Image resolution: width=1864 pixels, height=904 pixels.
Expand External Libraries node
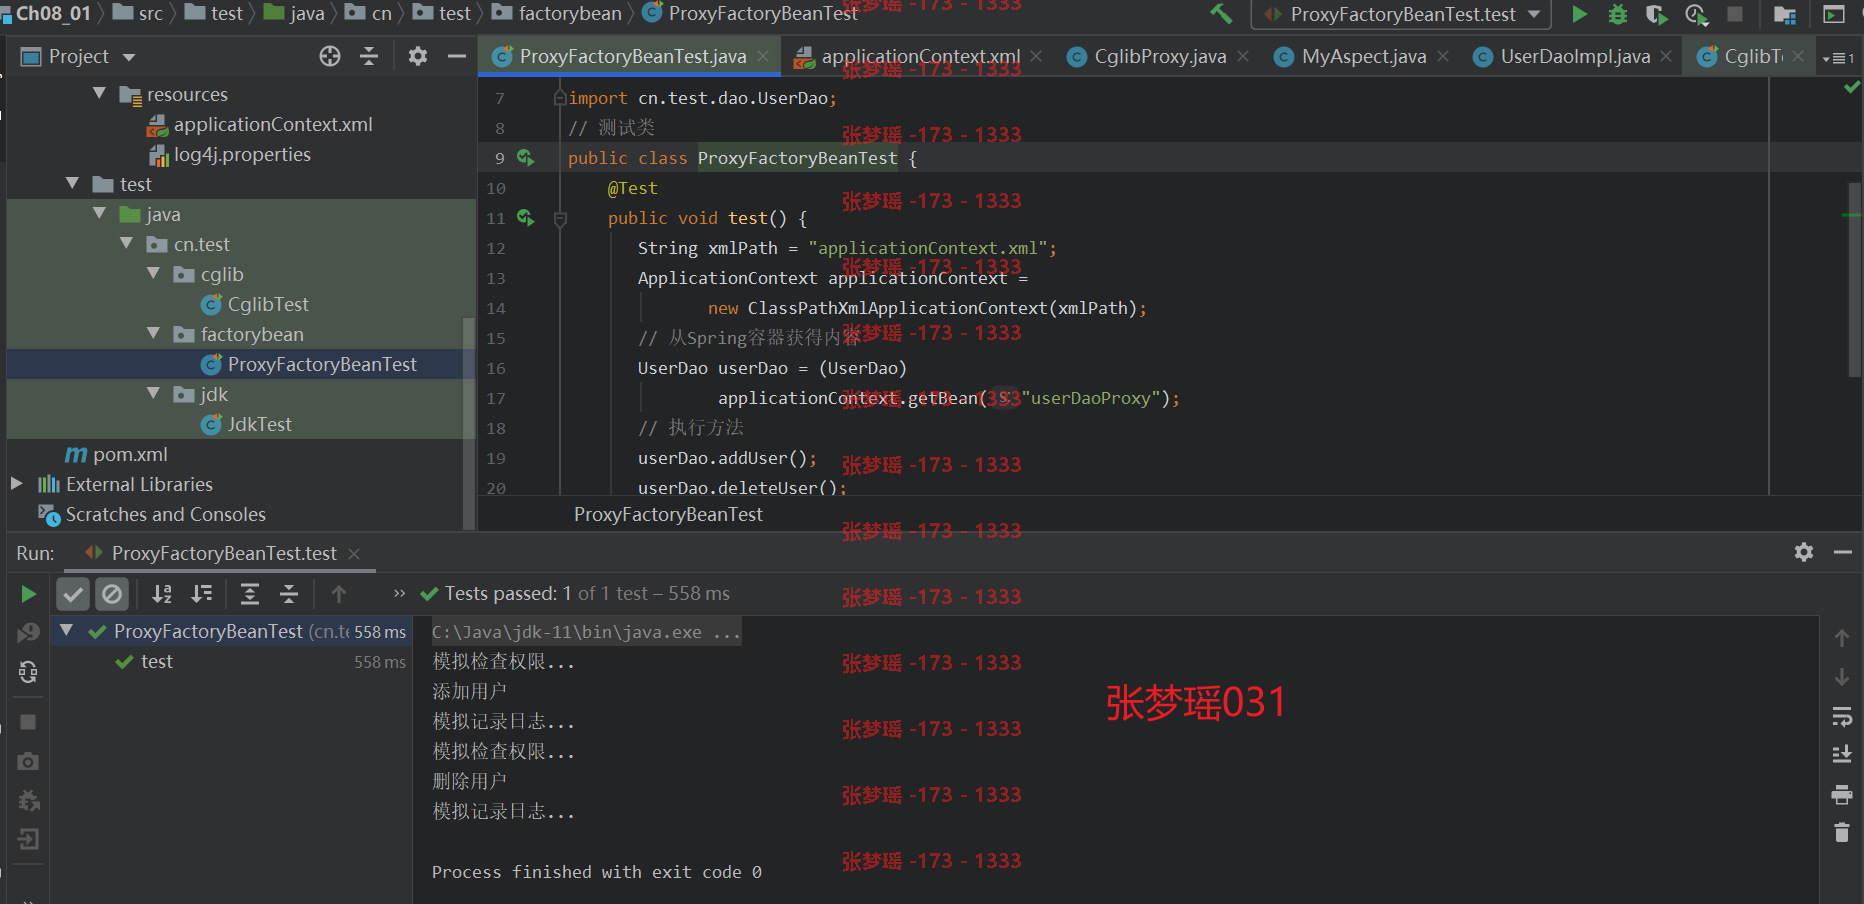[16, 483]
